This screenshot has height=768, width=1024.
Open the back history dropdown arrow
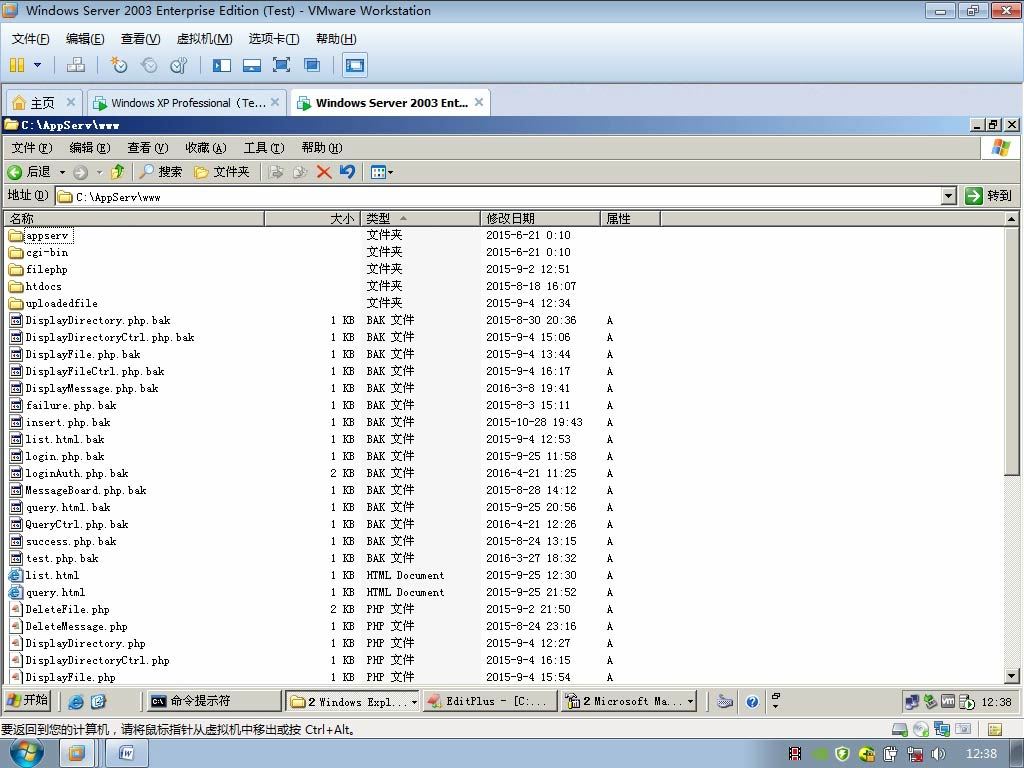coord(63,172)
